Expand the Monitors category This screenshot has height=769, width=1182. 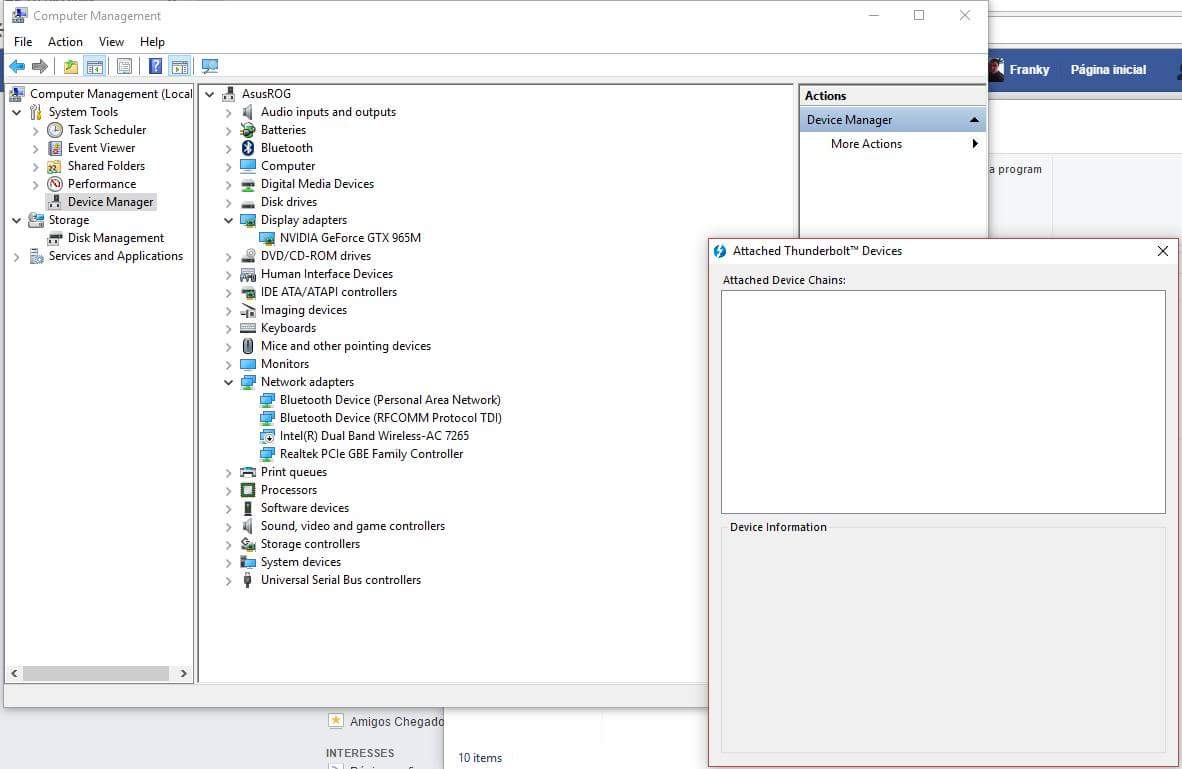(x=228, y=365)
